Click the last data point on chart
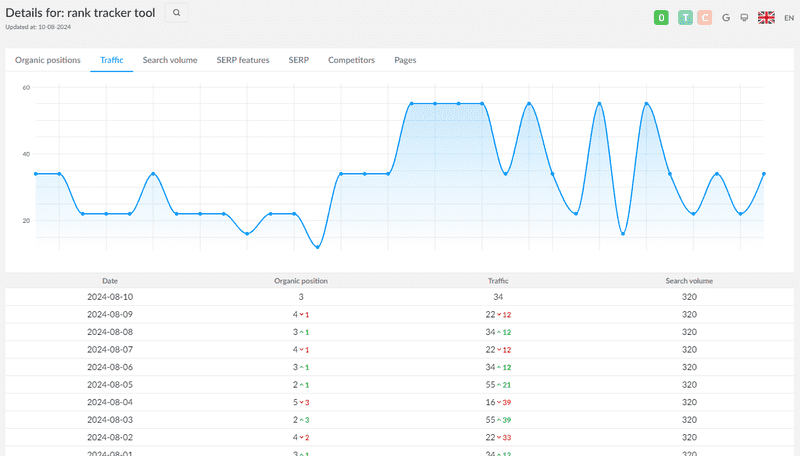 (764, 174)
